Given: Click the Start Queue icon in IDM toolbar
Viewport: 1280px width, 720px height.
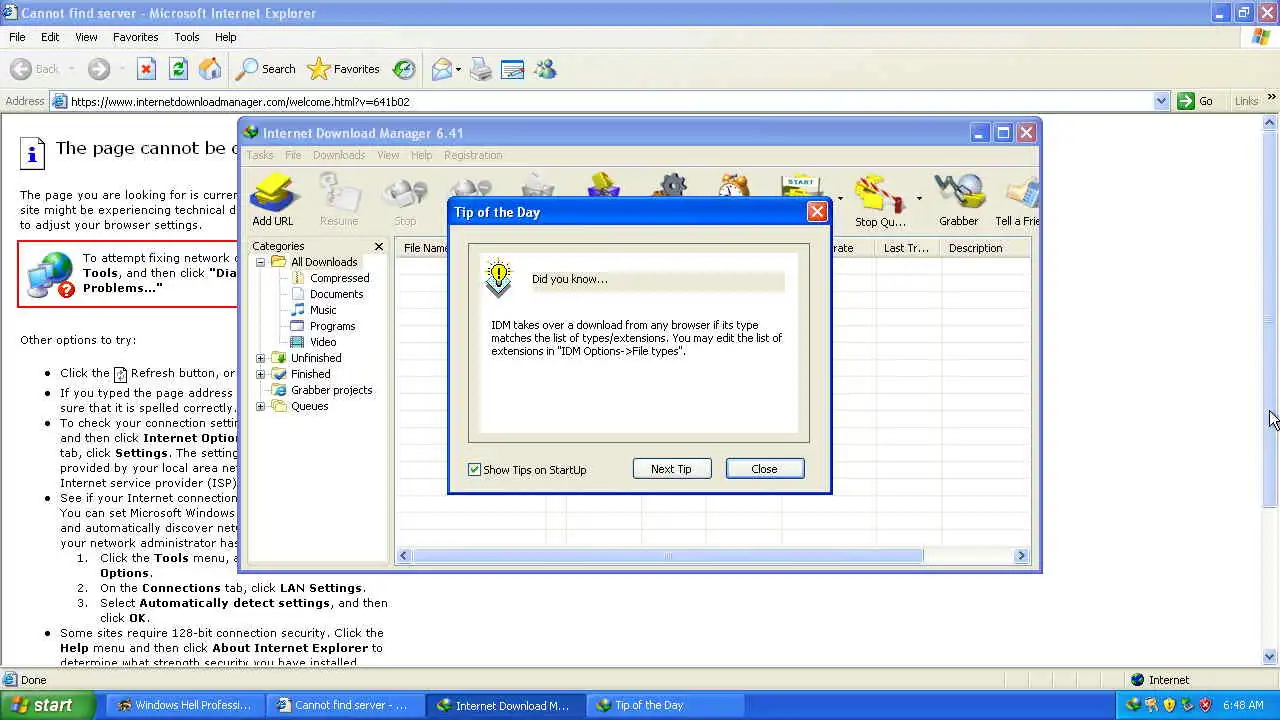Looking at the screenshot, I should coord(802,187).
